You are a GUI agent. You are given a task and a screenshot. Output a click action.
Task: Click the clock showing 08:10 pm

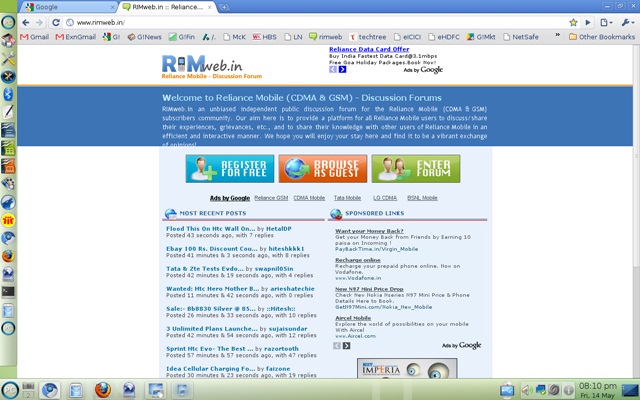tap(598, 385)
